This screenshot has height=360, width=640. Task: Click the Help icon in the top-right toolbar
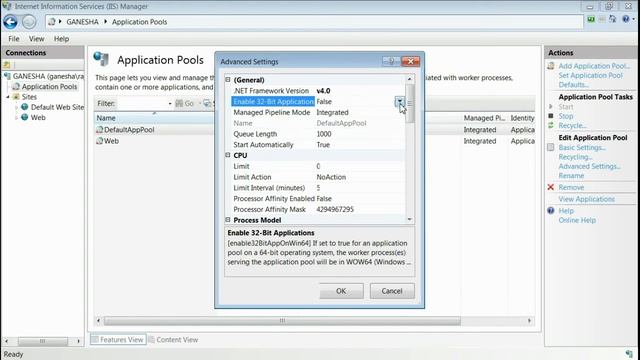click(x=626, y=19)
